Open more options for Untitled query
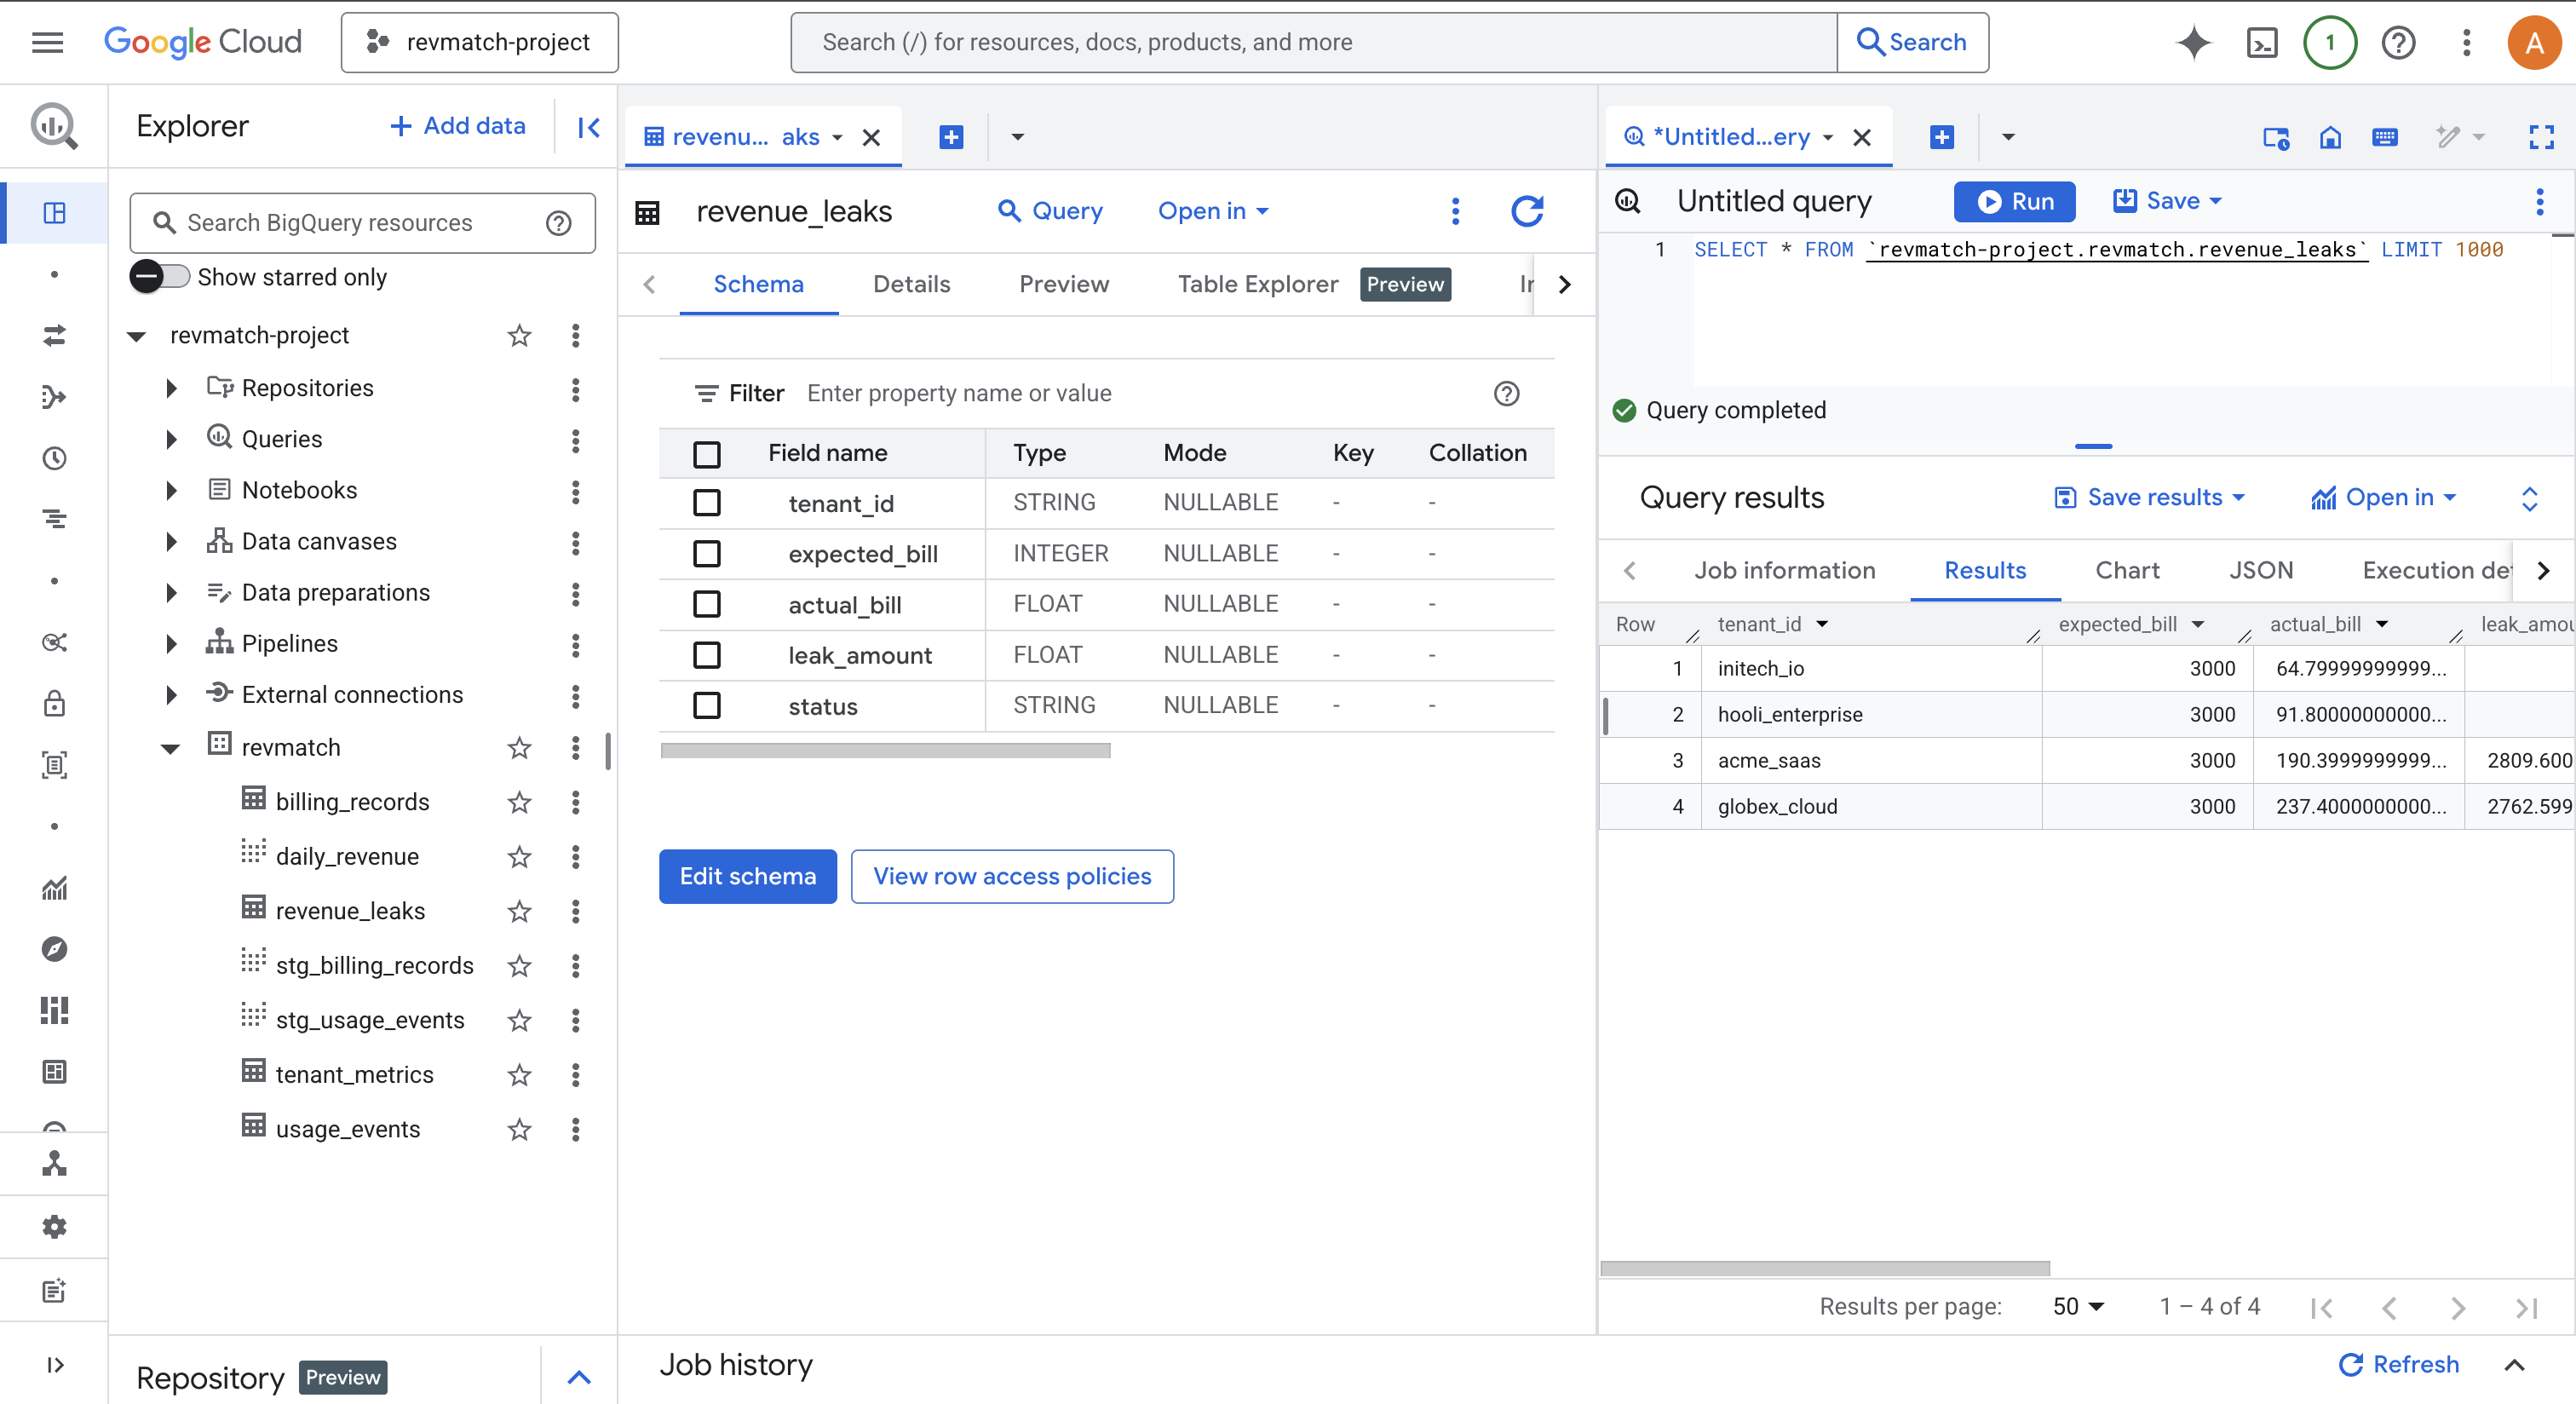The height and width of the screenshot is (1404, 2576). [x=2539, y=202]
